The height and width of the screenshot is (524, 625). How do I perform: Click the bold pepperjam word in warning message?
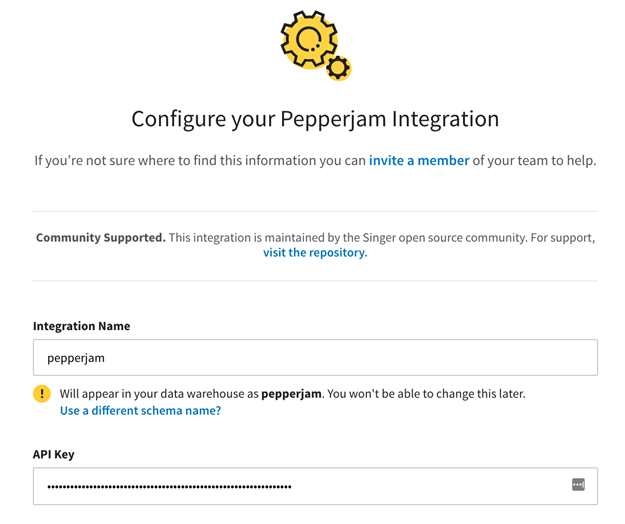pos(291,394)
